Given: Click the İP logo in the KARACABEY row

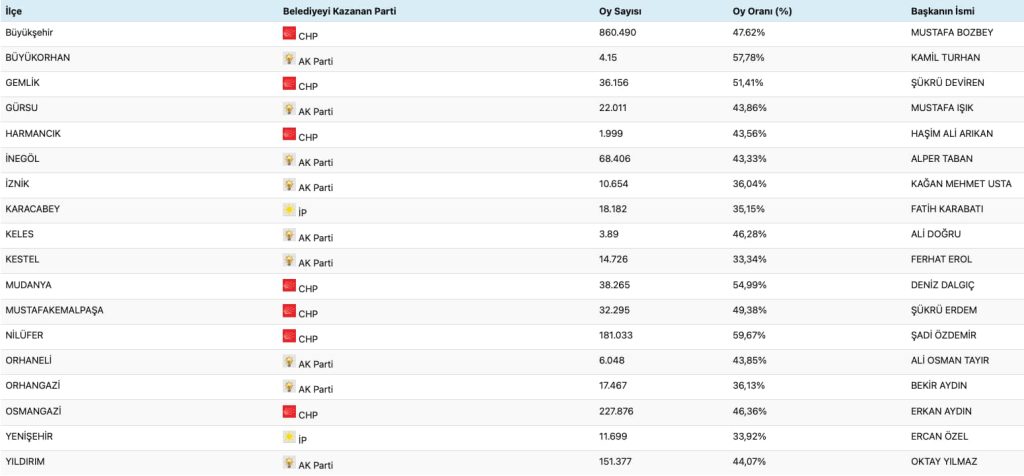Looking at the screenshot, I should tap(290, 211).
